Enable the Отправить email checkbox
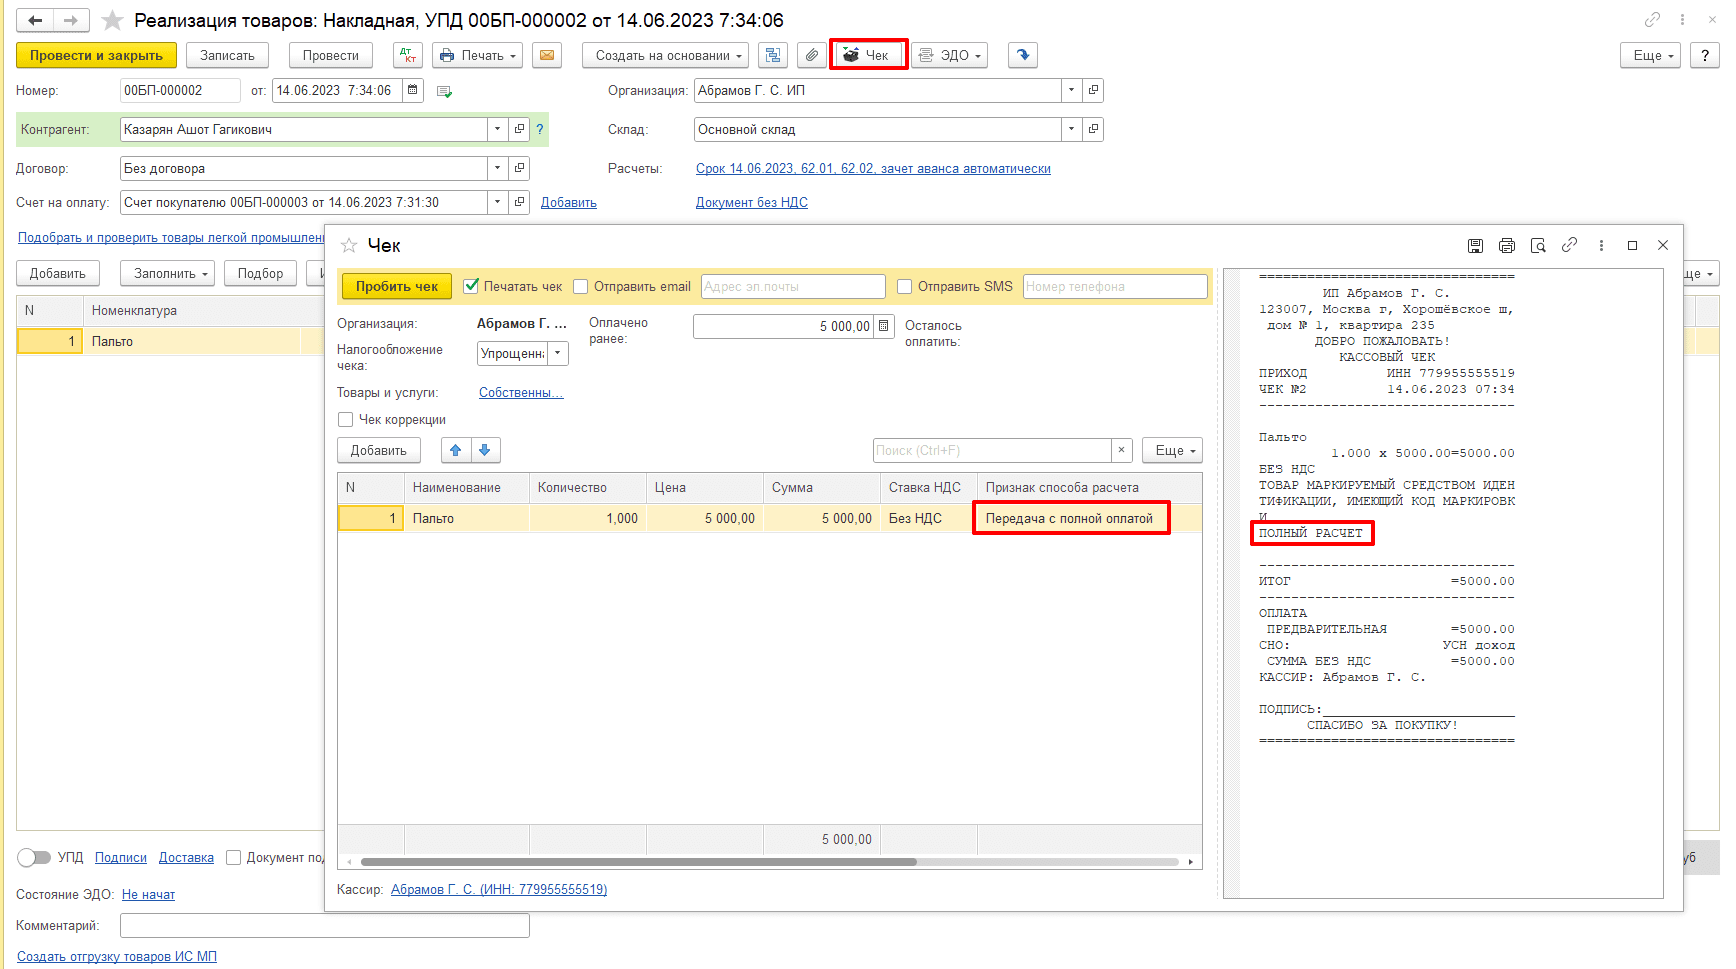This screenshot has height=969, width=1736. tap(581, 287)
